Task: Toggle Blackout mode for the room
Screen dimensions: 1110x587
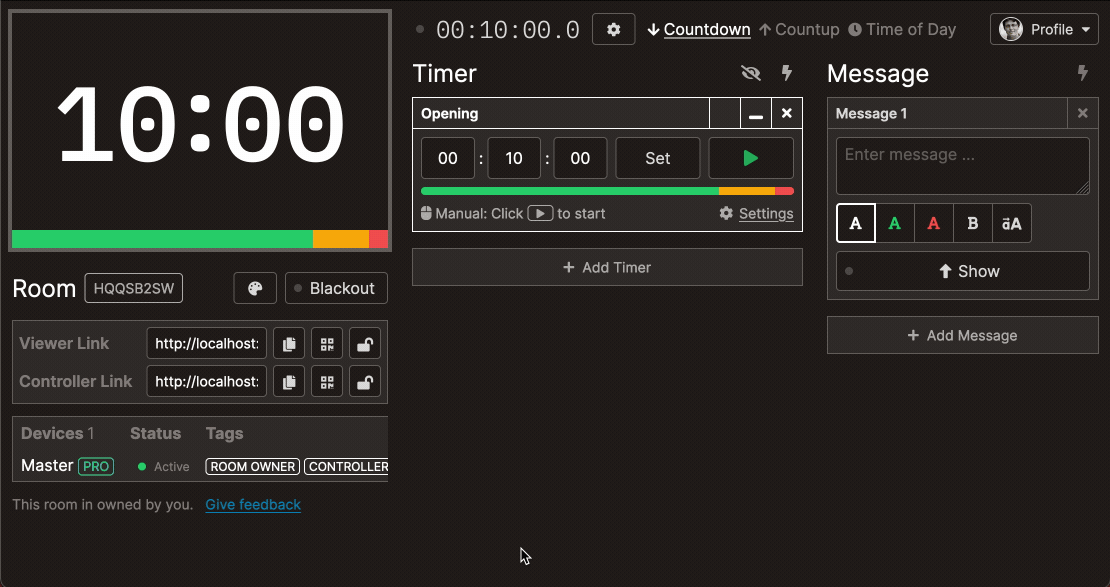Action: [336, 288]
